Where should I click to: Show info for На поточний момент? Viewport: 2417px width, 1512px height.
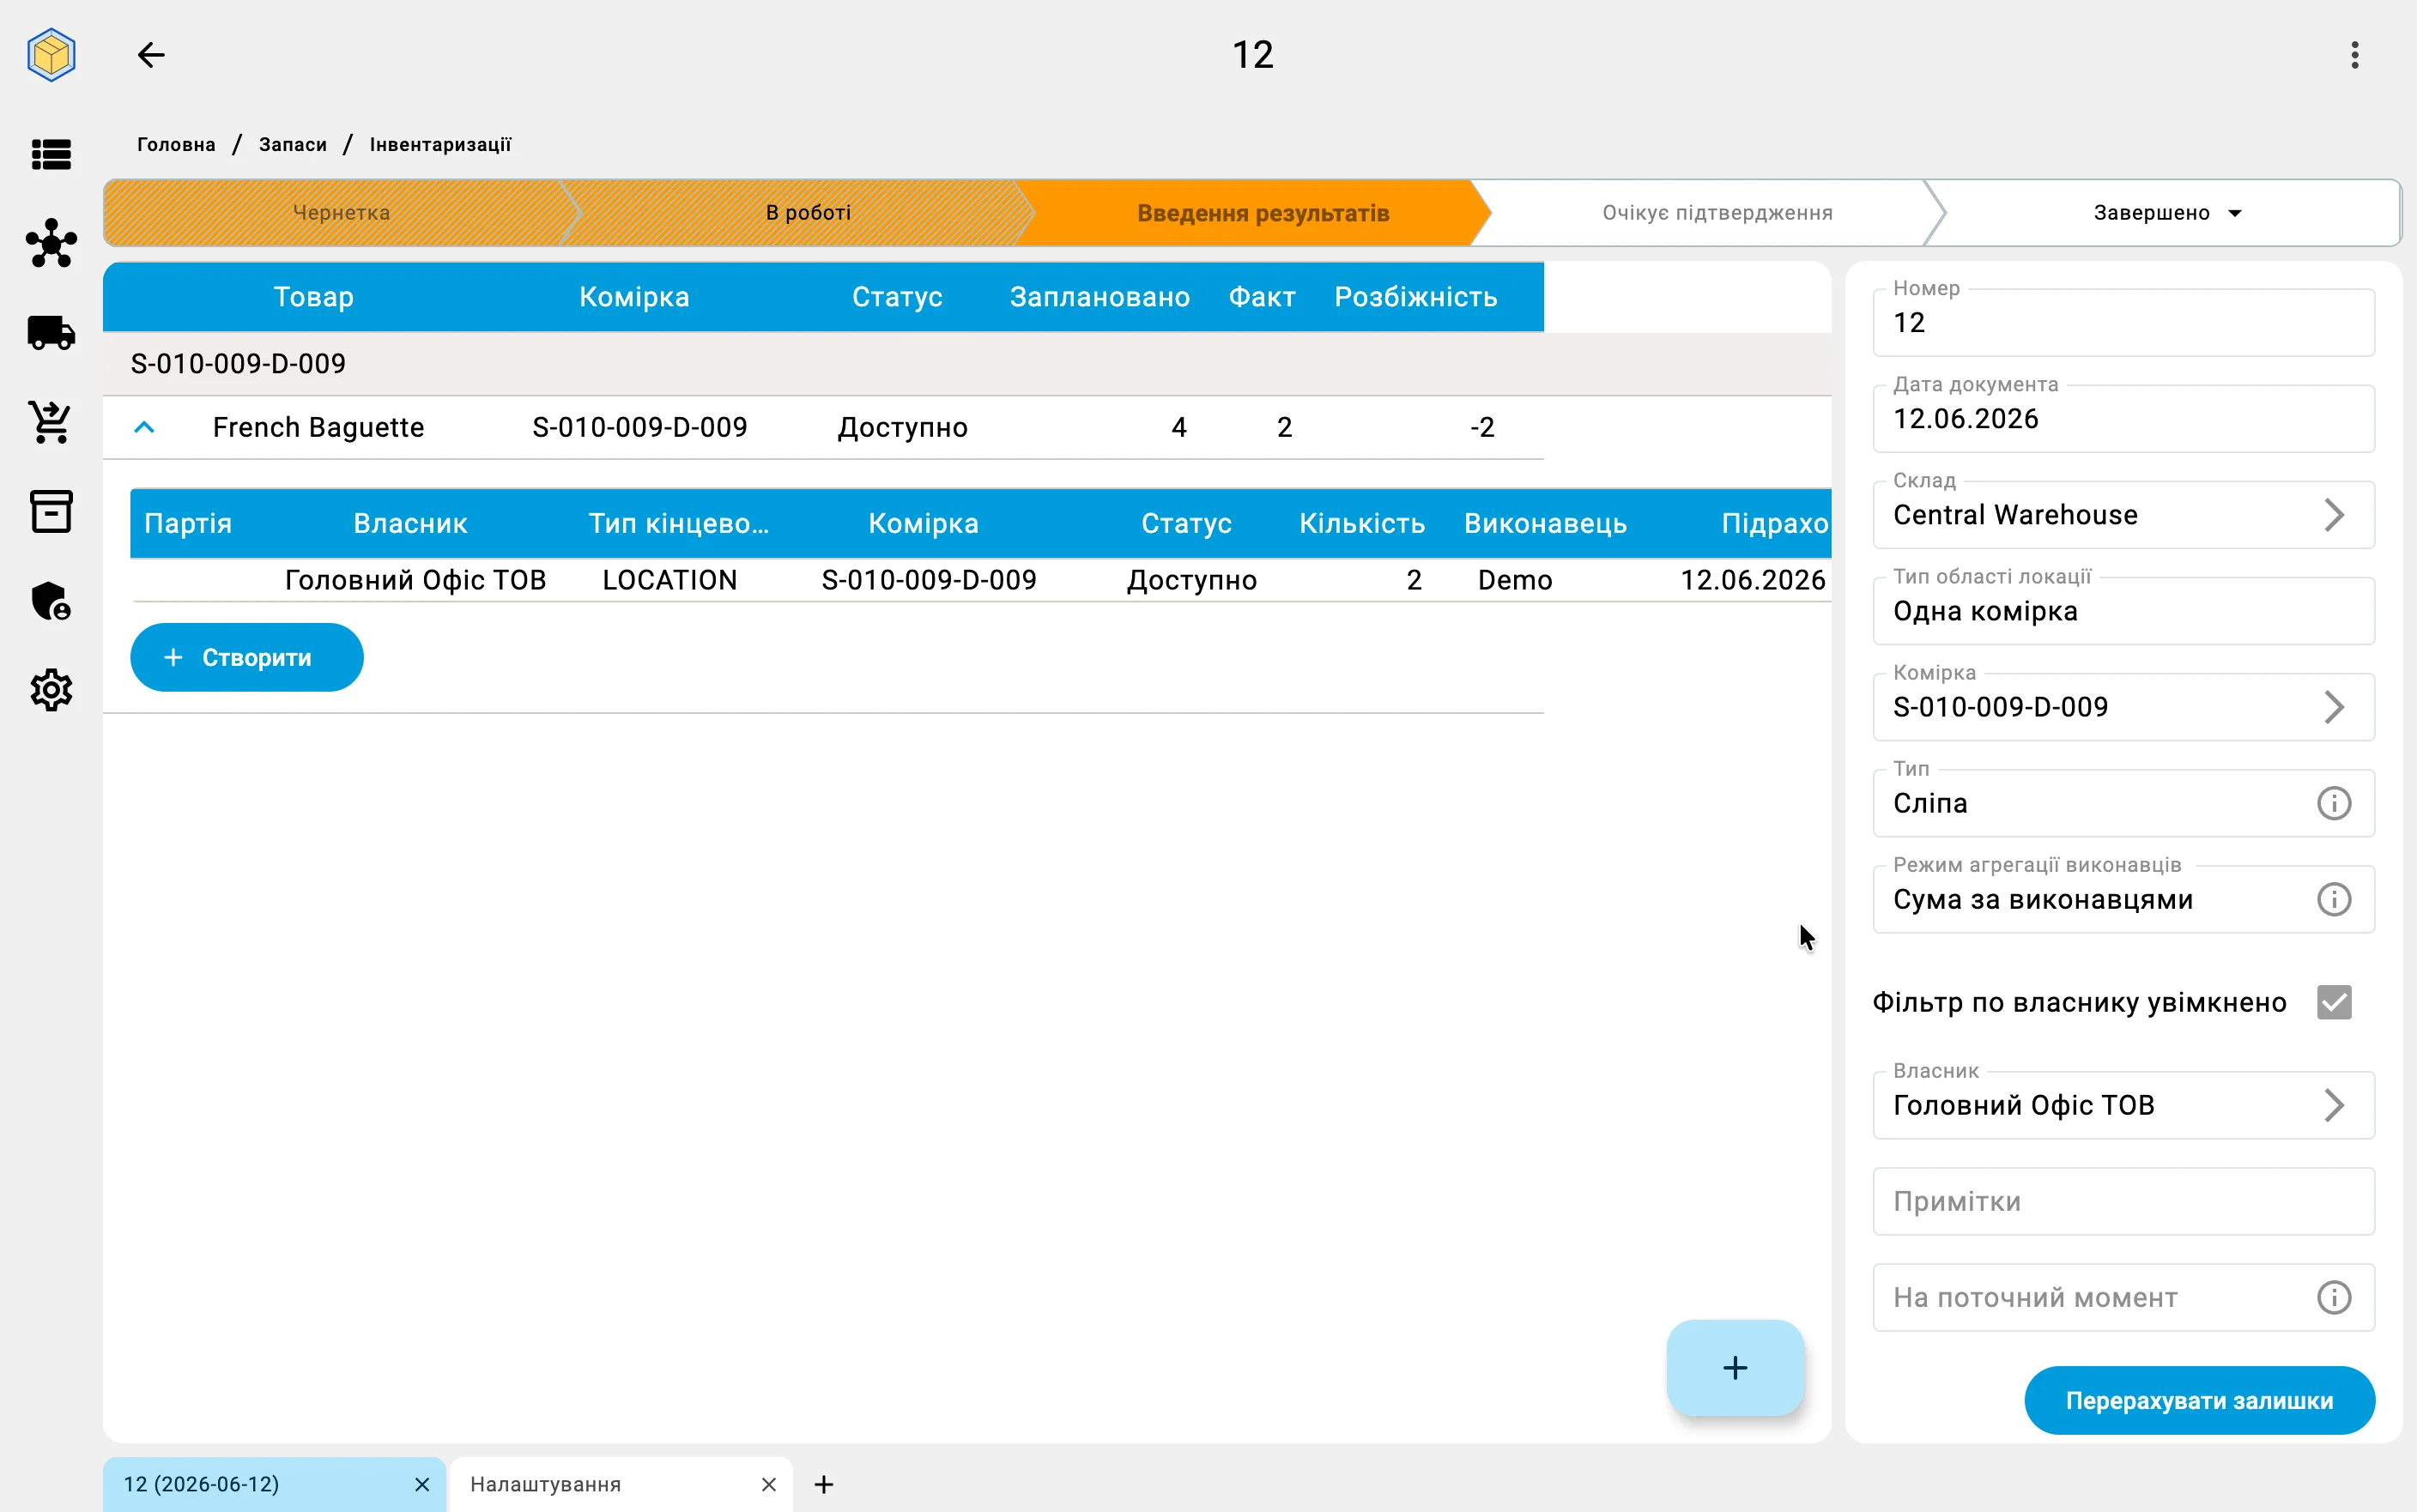tap(2334, 1297)
